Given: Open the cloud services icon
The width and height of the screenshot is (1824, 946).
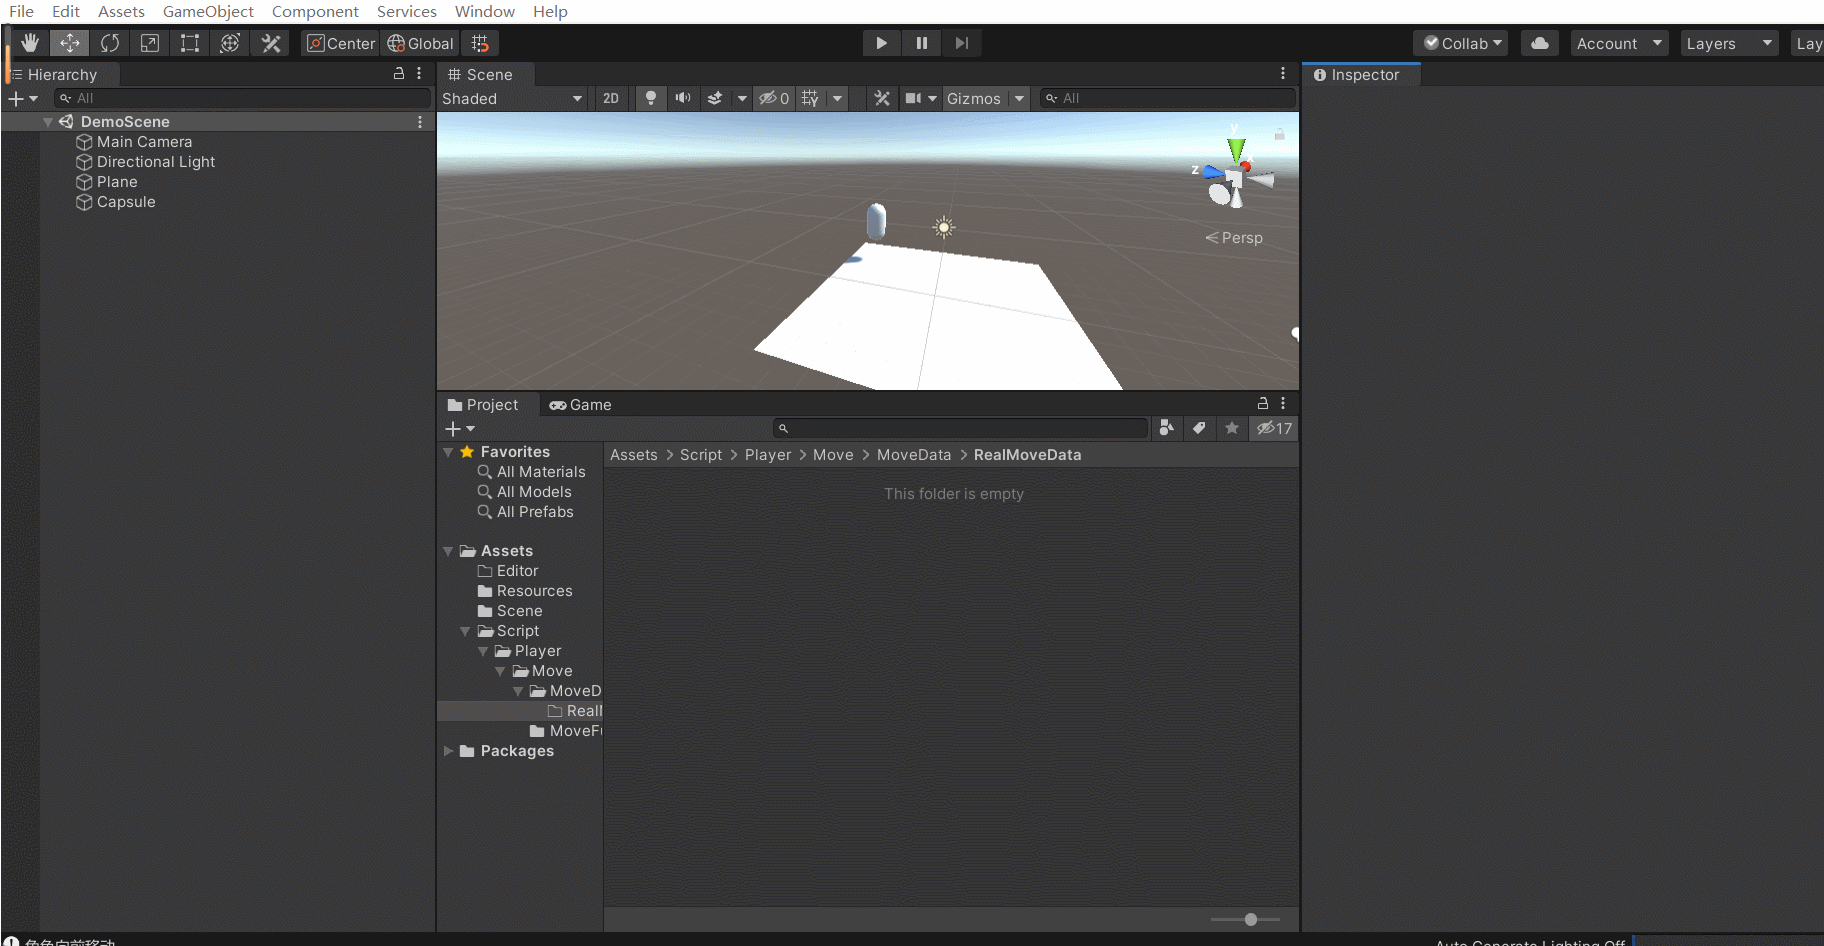Looking at the screenshot, I should tap(1540, 43).
